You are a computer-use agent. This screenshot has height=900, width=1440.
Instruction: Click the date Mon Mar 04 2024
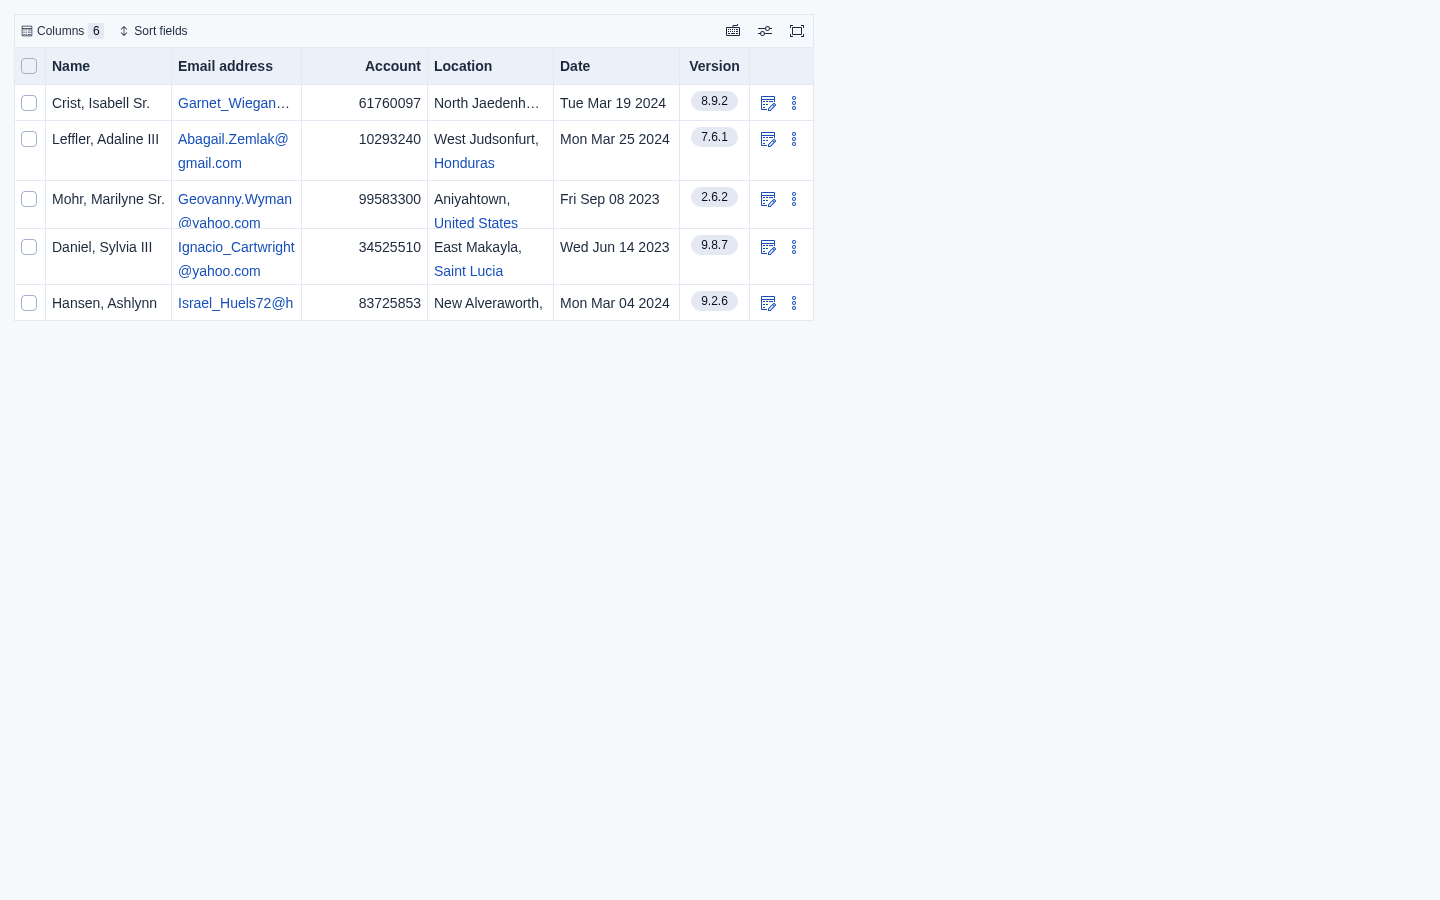click(x=615, y=303)
